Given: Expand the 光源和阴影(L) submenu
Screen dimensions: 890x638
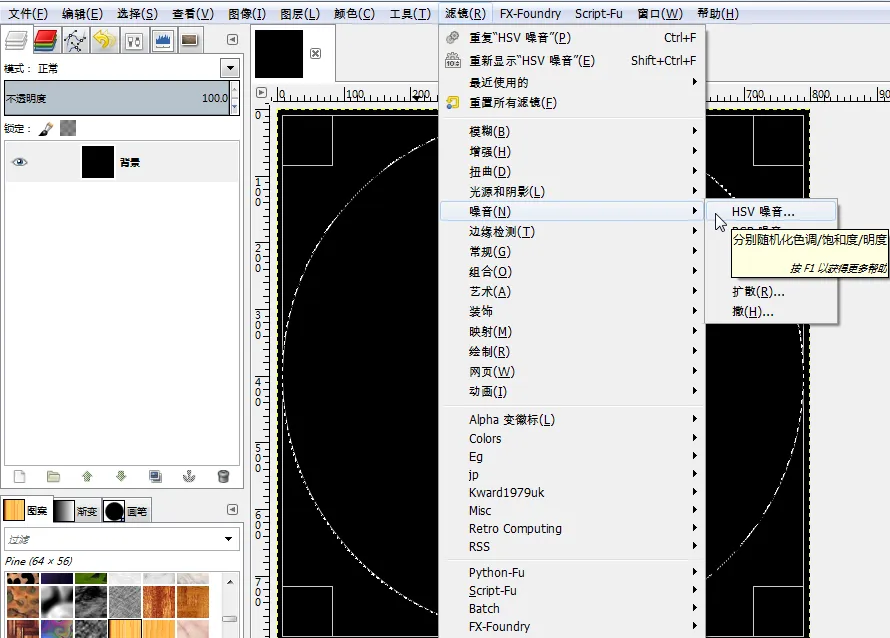Looking at the screenshot, I should (572, 191).
